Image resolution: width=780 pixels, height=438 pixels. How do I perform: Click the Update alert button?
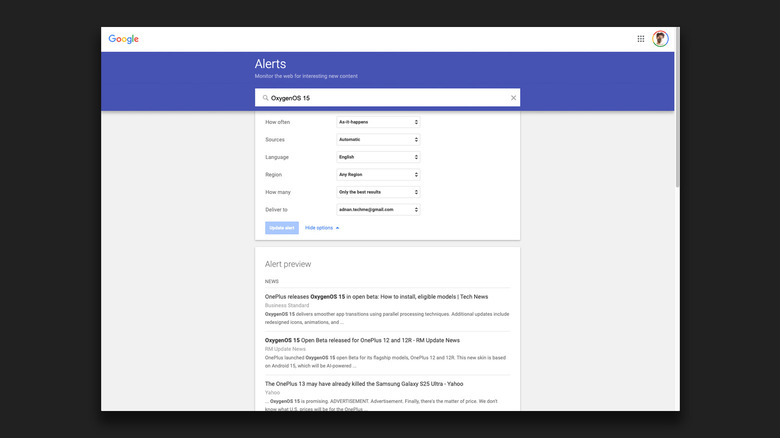pyautogui.click(x=282, y=228)
